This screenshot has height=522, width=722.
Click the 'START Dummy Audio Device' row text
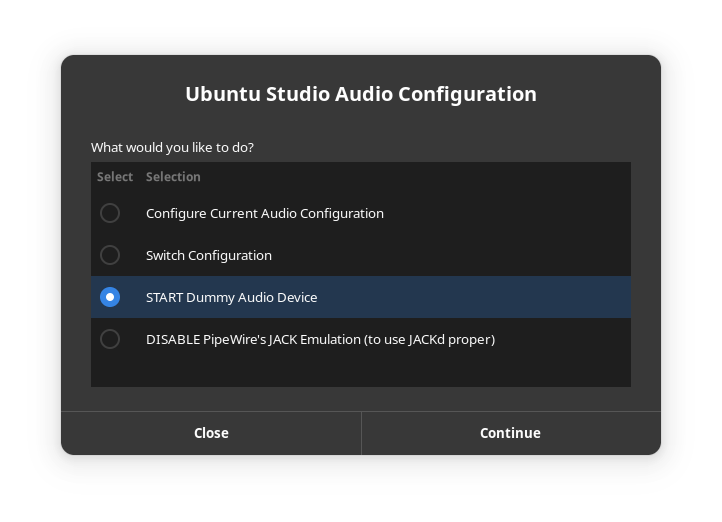[232, 297]
